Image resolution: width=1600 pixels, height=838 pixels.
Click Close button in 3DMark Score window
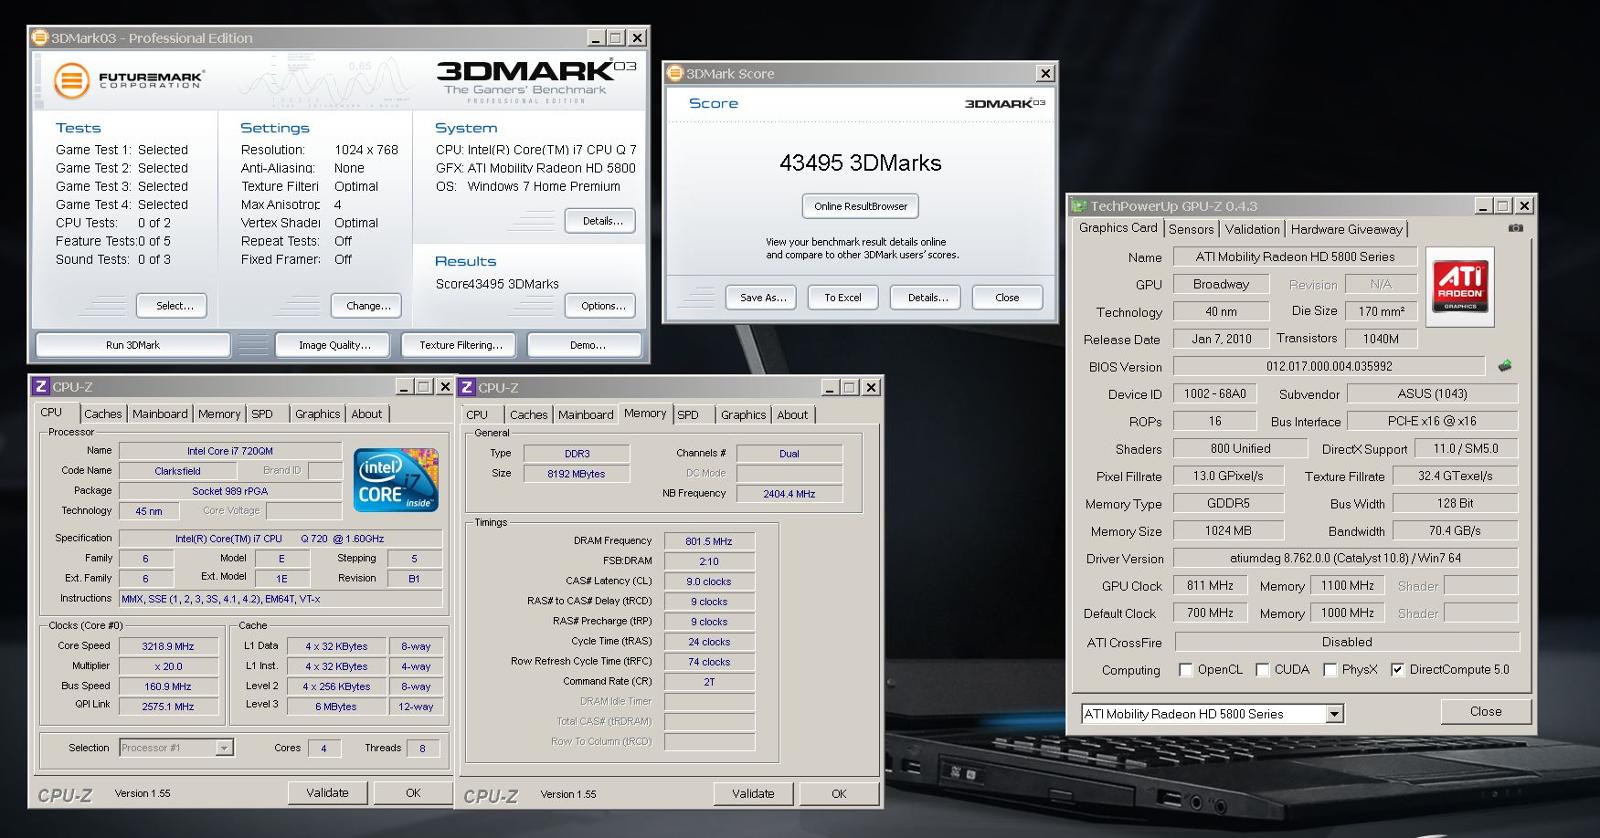click(1007, 298)
